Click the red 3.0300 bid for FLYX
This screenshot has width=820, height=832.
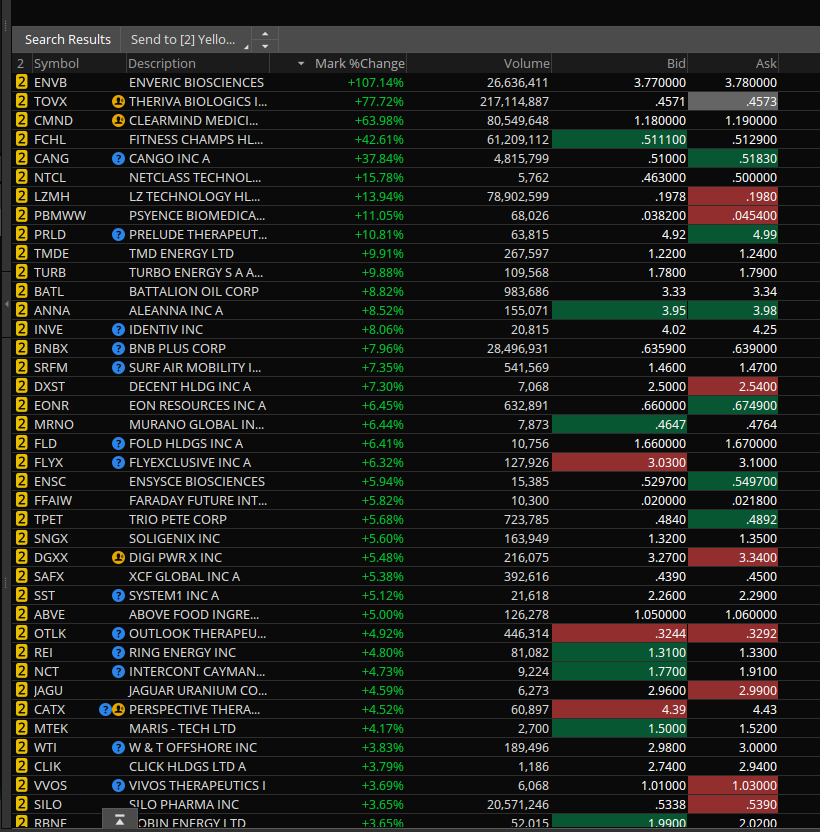click(x=619, y=462)
